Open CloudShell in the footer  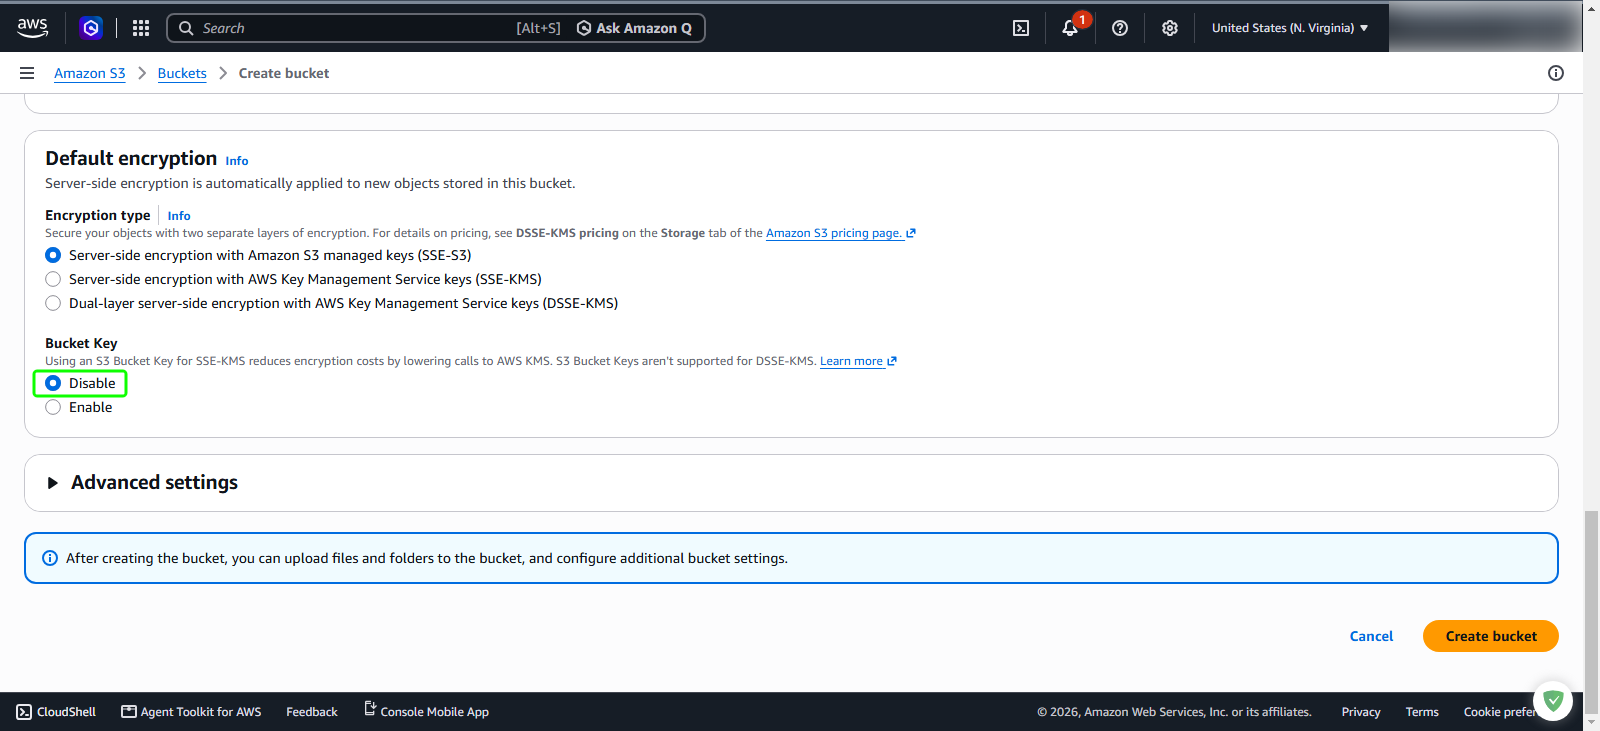[x=57, y=712]
